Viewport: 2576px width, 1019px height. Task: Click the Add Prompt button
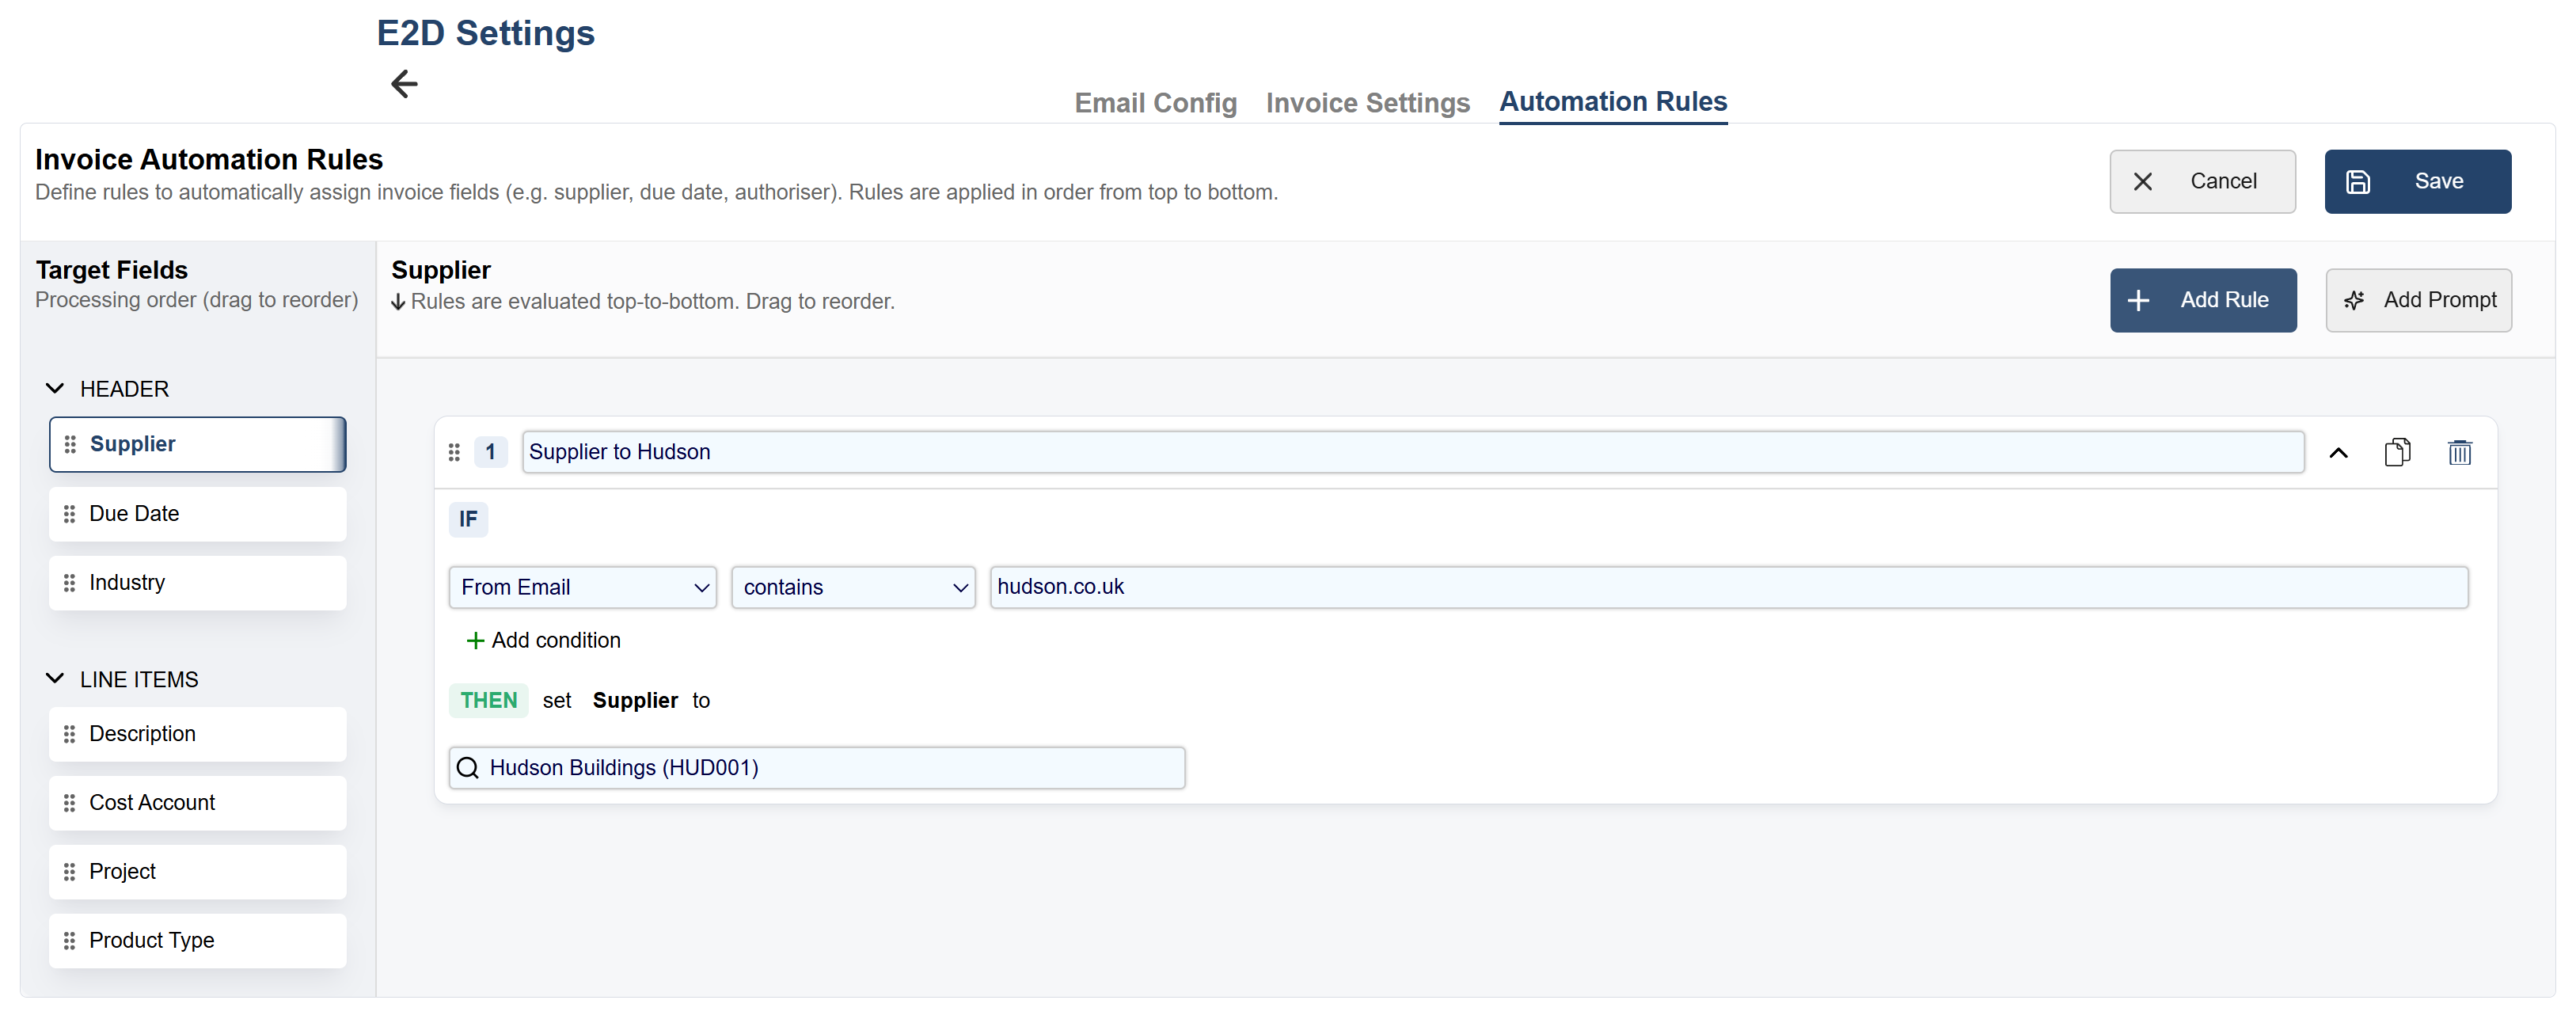2418,300
